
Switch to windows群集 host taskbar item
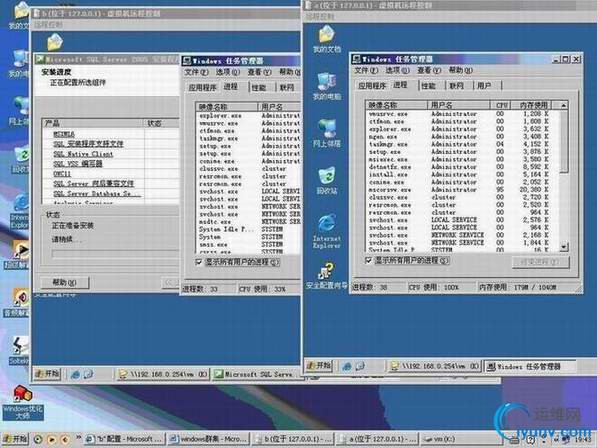[x=209, y=439]
